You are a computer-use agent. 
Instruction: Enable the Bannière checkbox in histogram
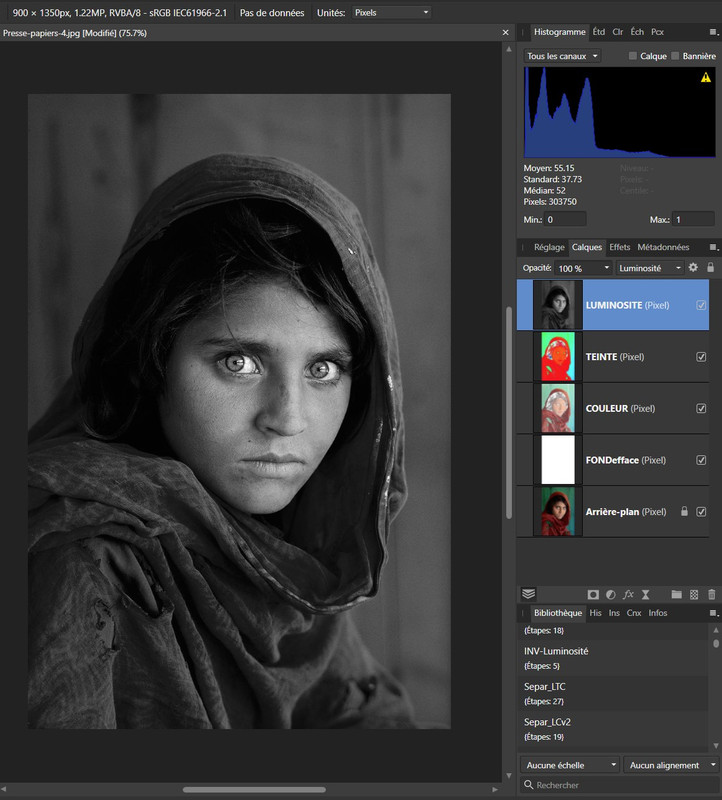[x=675, y=56]
